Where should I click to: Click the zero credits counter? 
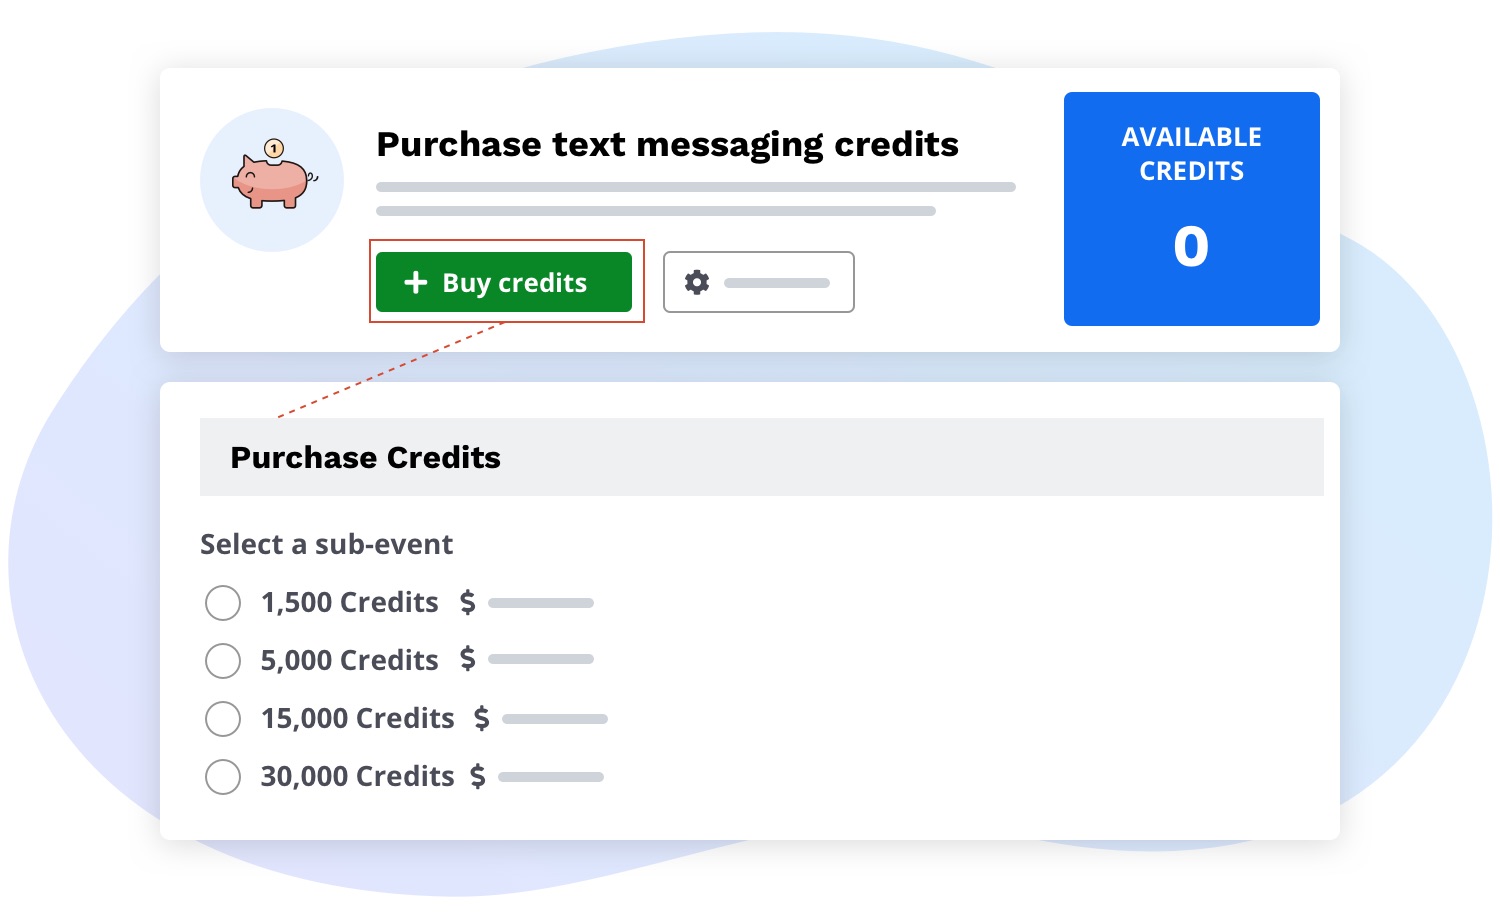click(x=1191, y=246)
